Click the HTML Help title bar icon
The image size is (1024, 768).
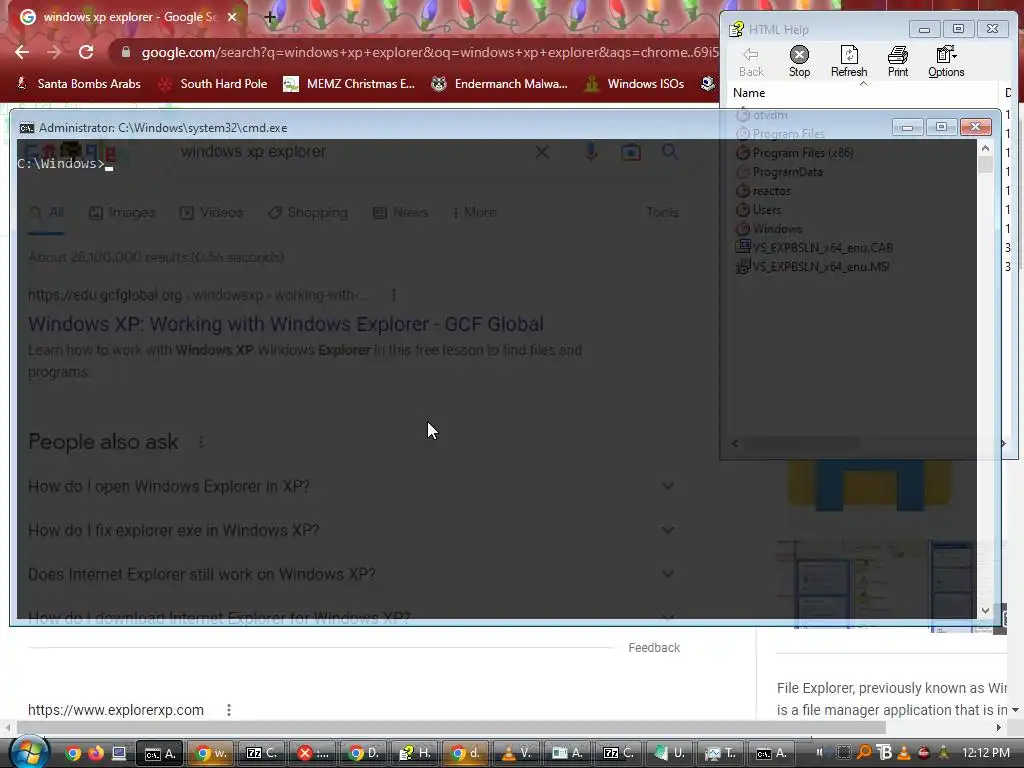(737, 29)
